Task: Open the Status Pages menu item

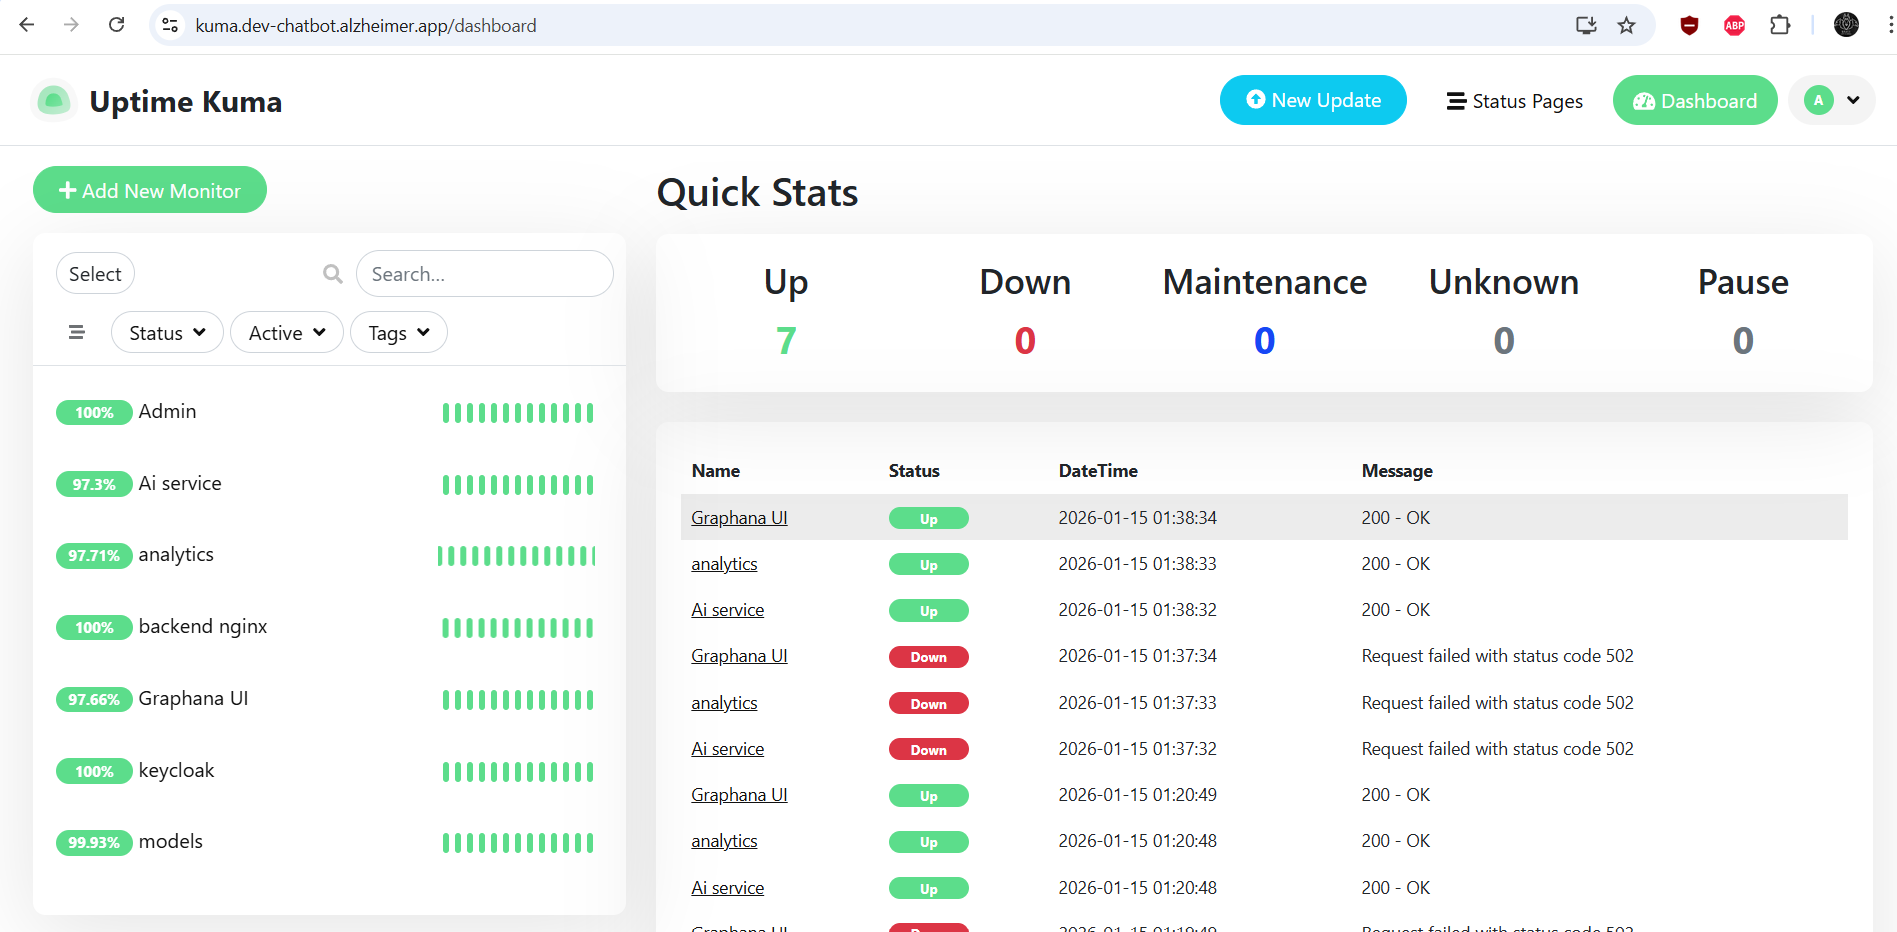Action: [1514, 101]
